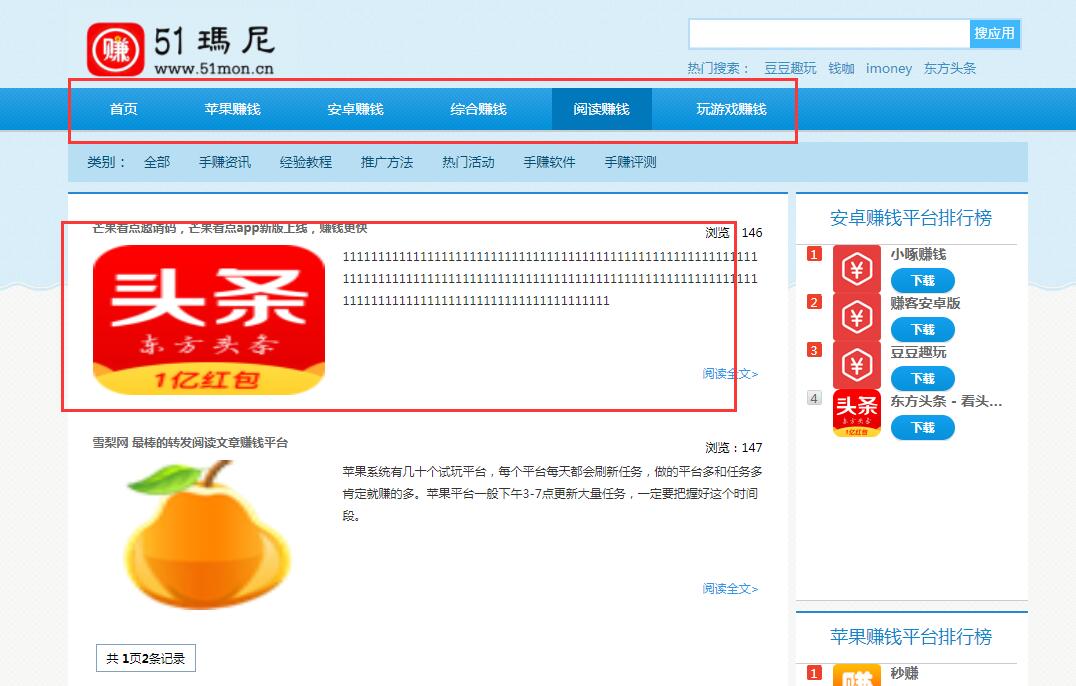
Task: Click the 头条 1亿红包 article thumbnail
Action: tap(209, 320)
